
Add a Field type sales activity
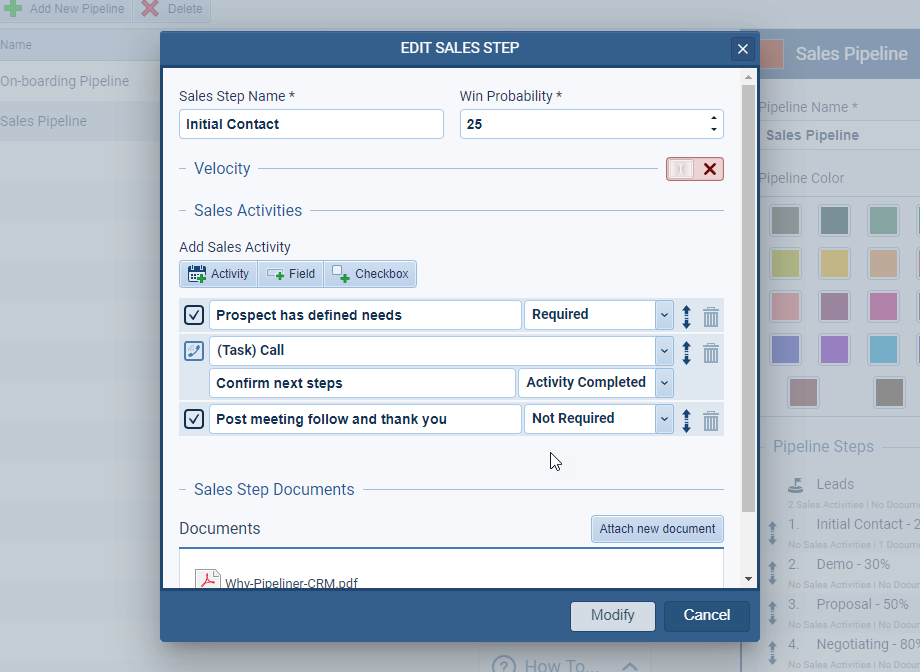click(x=290, y=273)
